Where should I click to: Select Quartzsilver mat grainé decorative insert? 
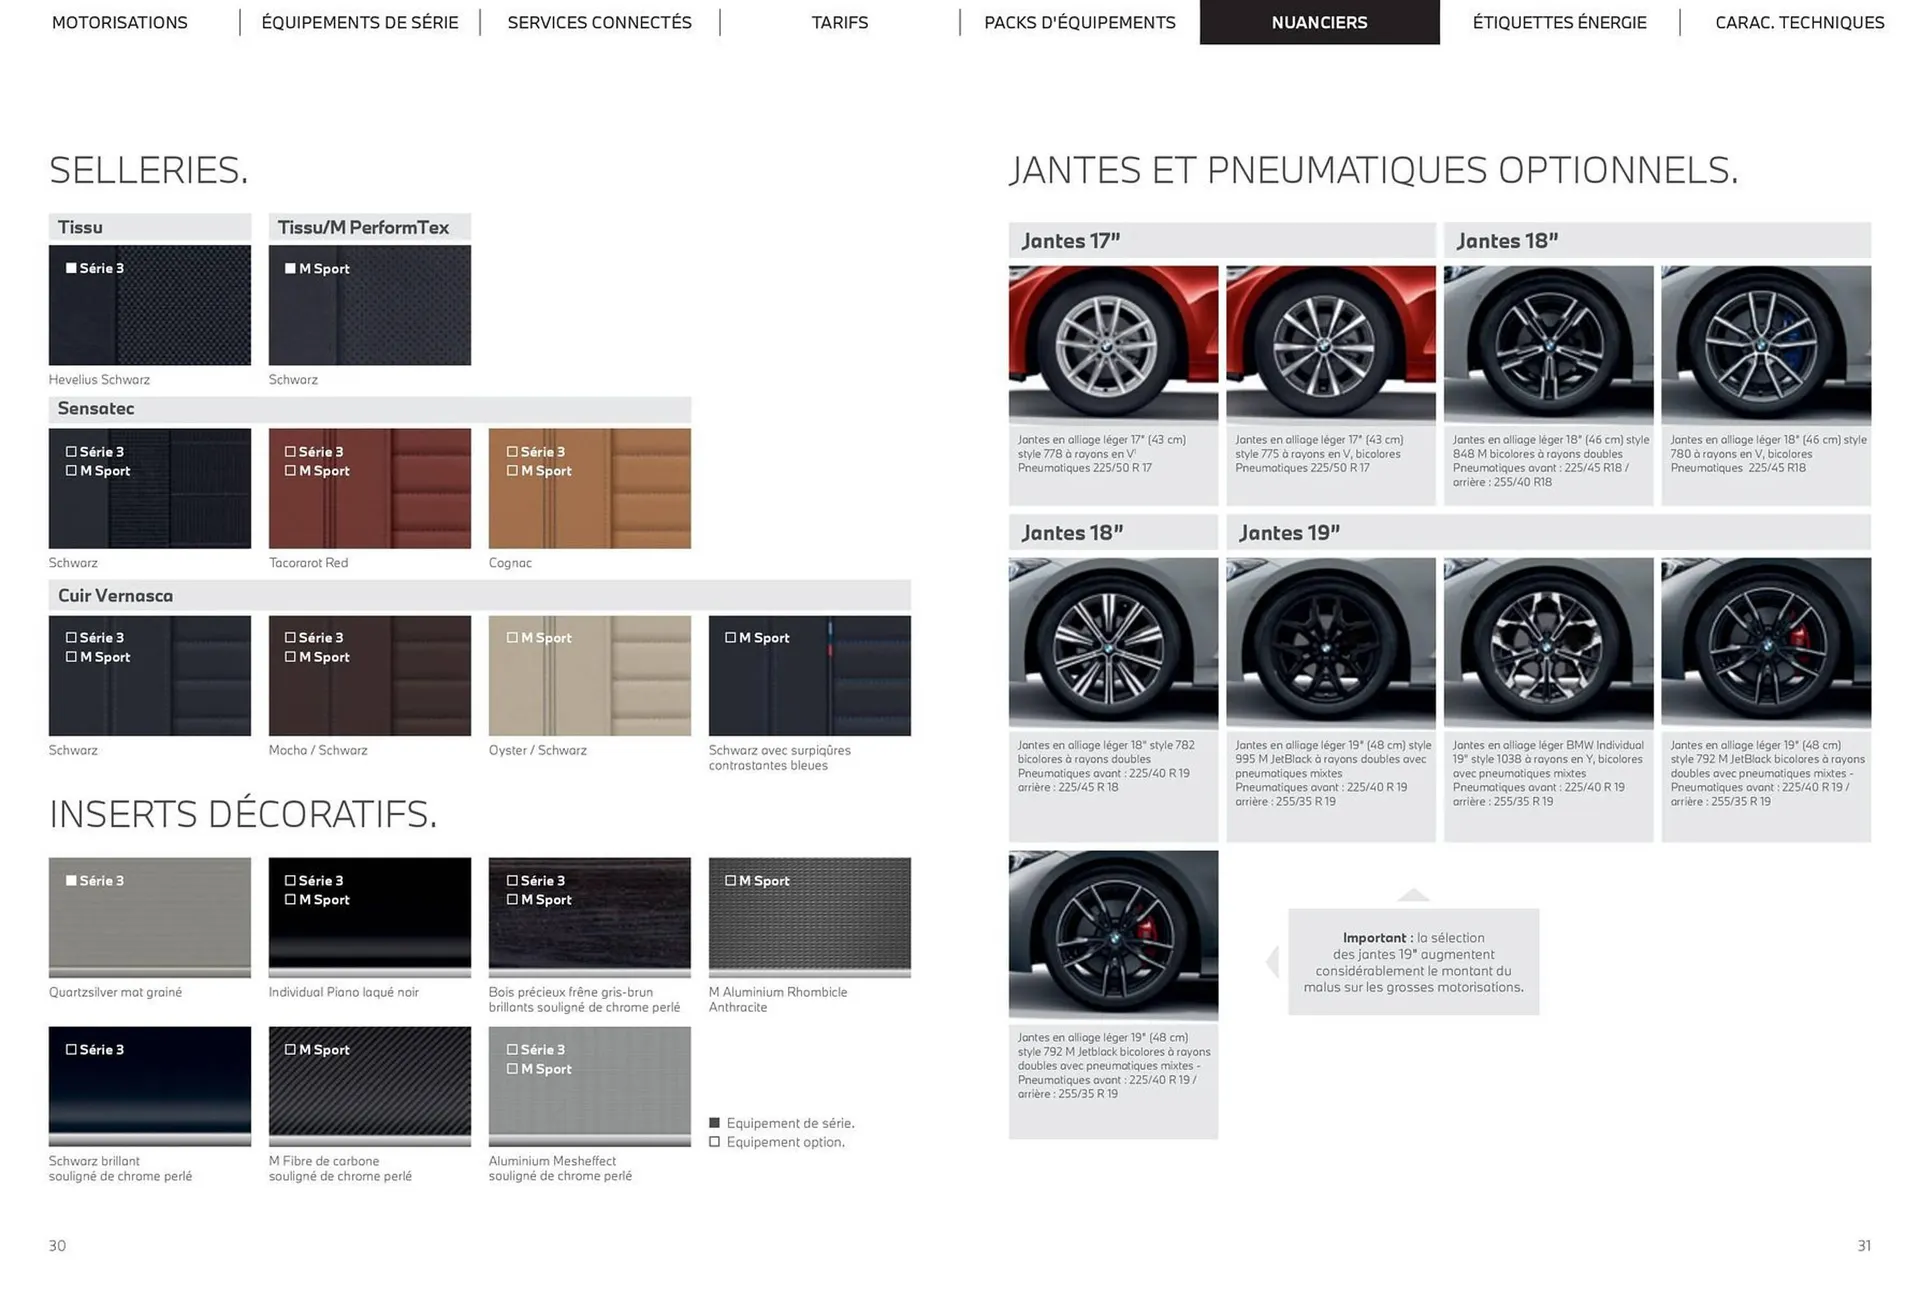pyautogui.click(x=149, y=917)
